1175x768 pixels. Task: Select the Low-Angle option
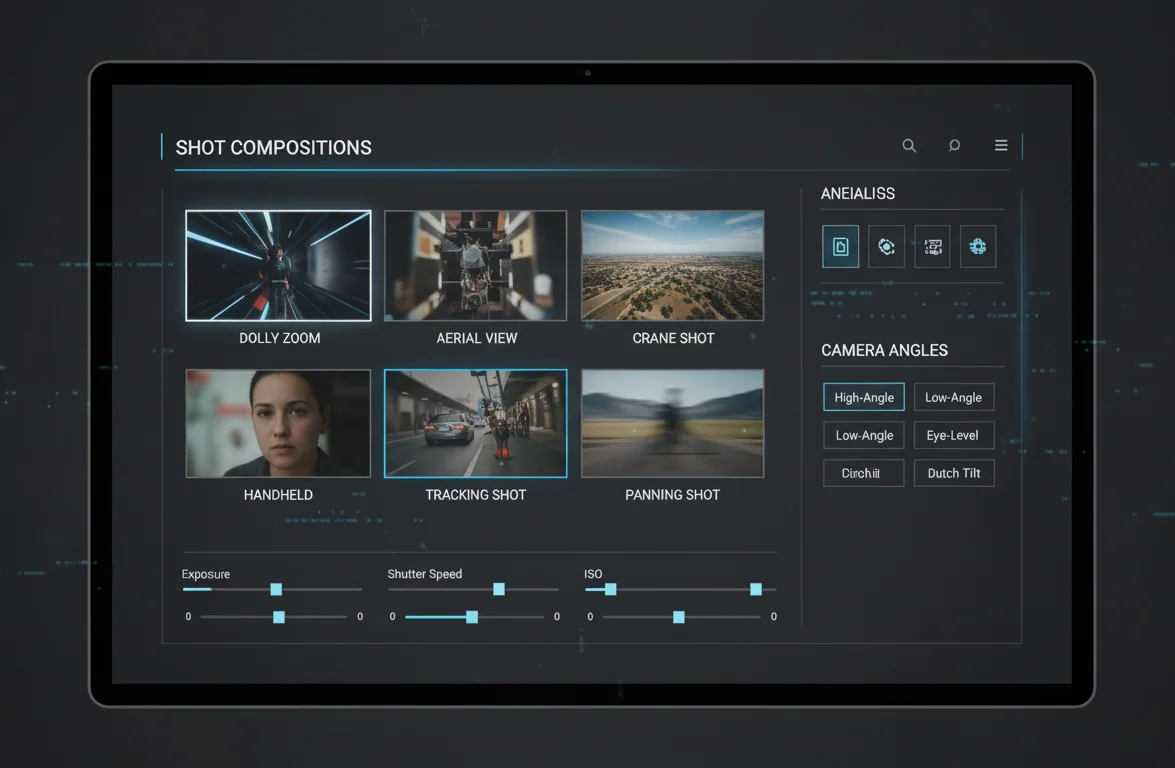(954, 397)
